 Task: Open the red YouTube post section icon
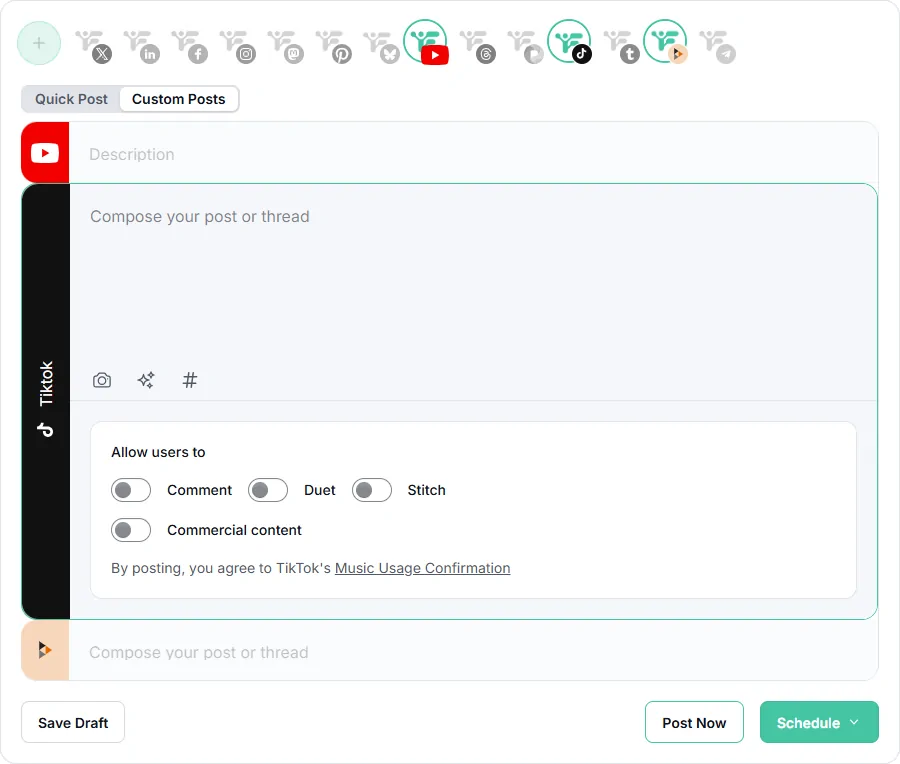click(x=45, y=153)
